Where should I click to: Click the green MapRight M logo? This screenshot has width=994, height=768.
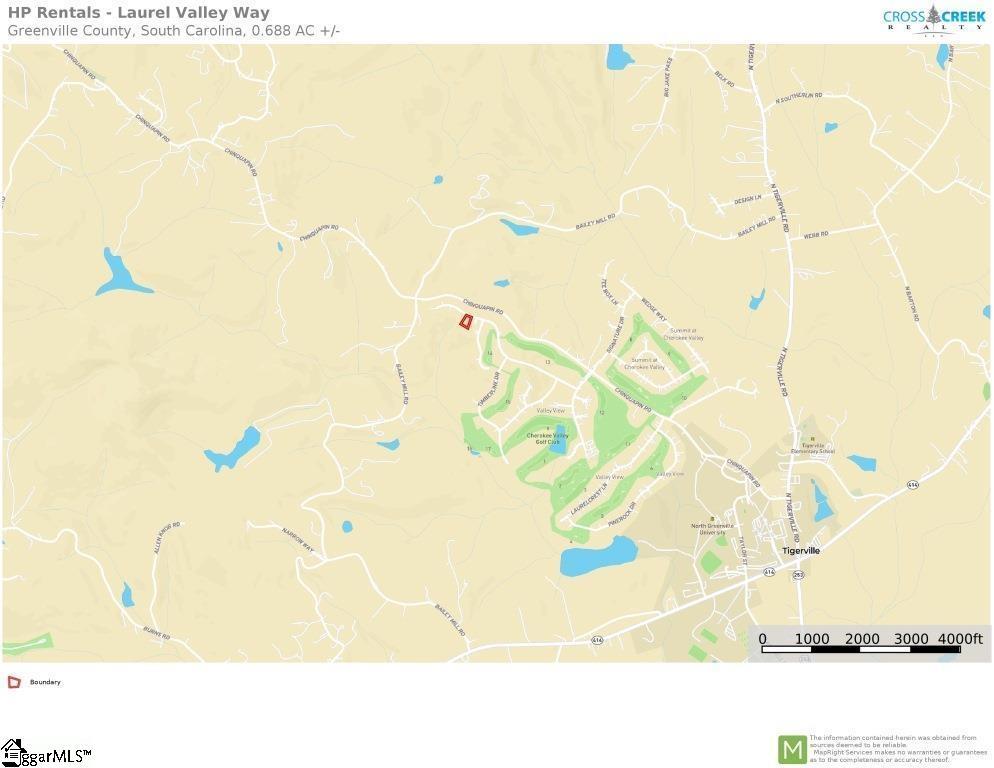(x=792, y=750)
